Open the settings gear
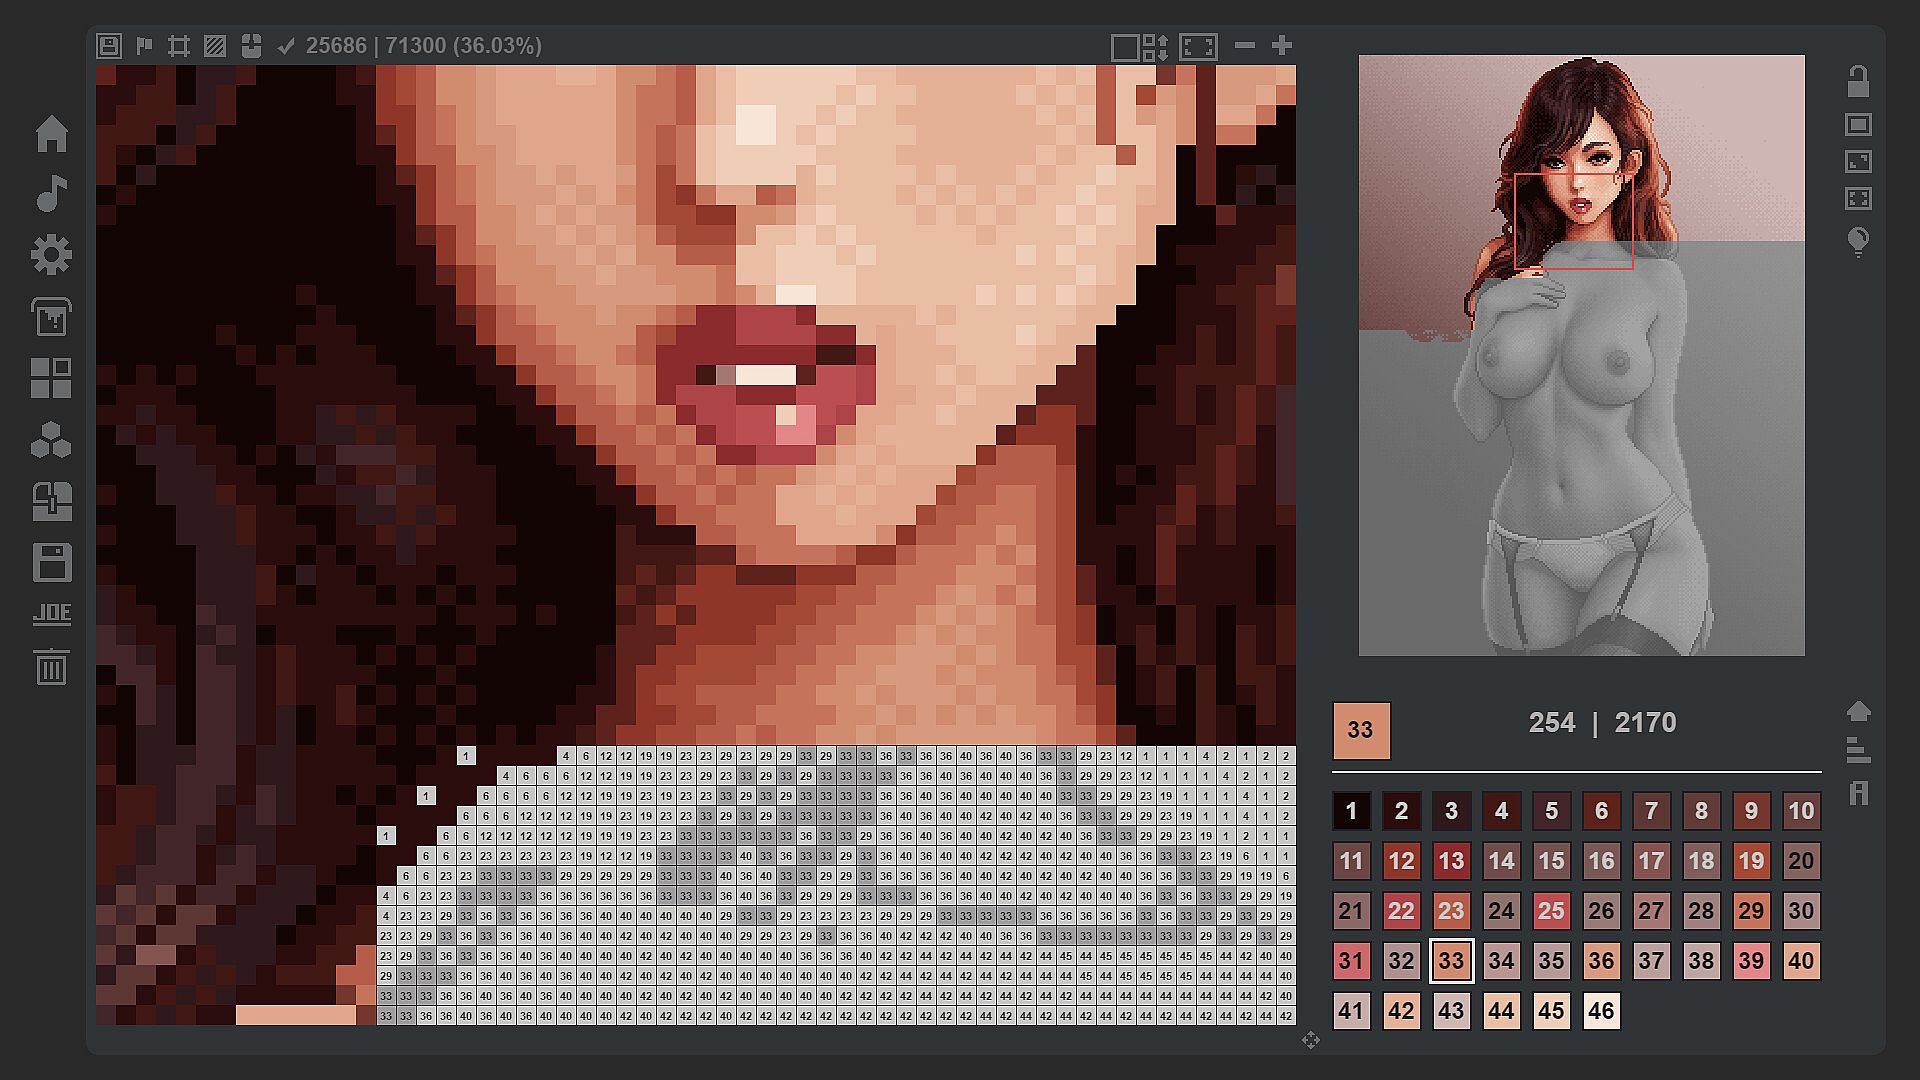Viewport: 1920px width, 1080px height. pyautogui.click(x=51, y=255)
